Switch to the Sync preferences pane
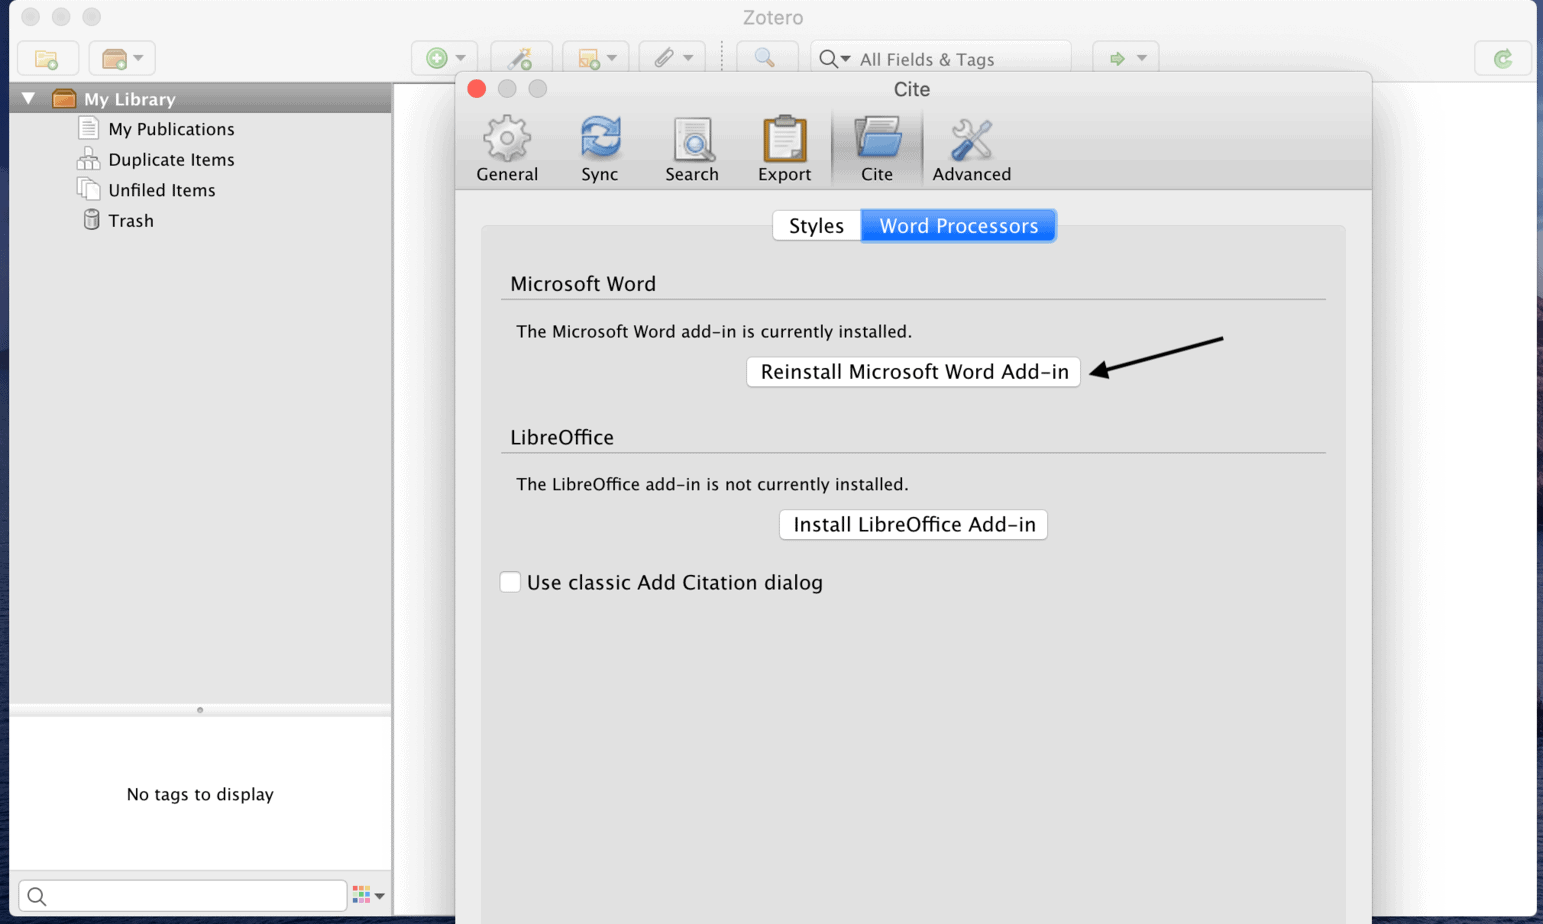Screen dimensions: 1543x924 599,145
